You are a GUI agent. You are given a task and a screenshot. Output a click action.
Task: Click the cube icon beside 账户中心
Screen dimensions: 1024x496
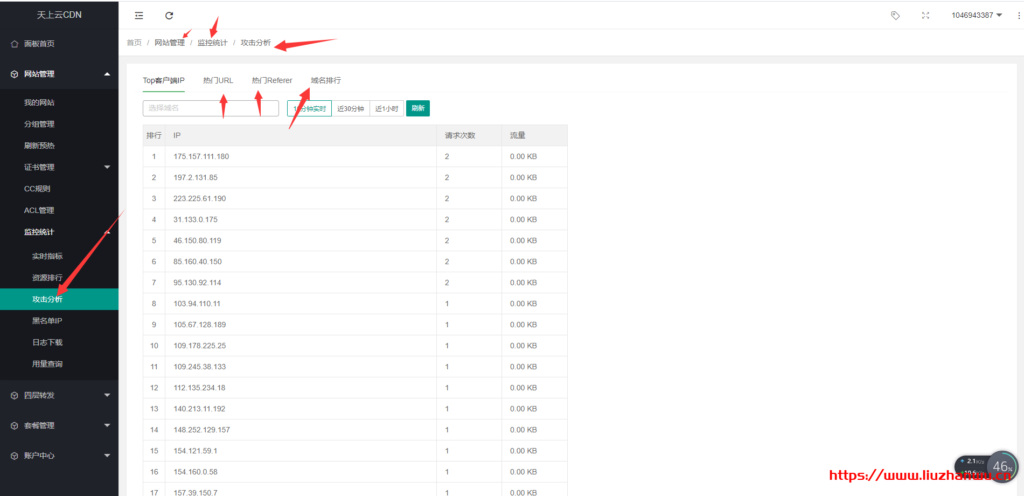(x=13, y=455)
